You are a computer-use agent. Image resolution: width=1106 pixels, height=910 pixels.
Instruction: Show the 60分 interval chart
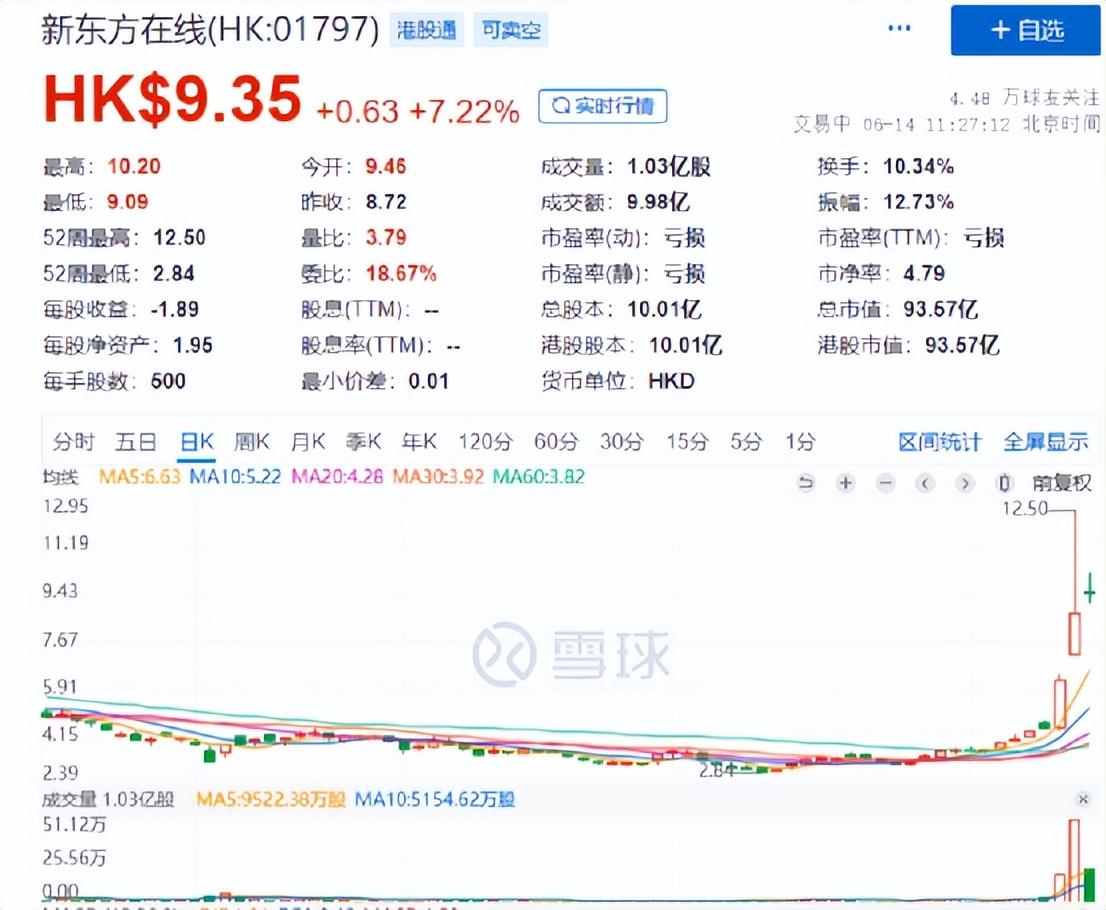556,442
